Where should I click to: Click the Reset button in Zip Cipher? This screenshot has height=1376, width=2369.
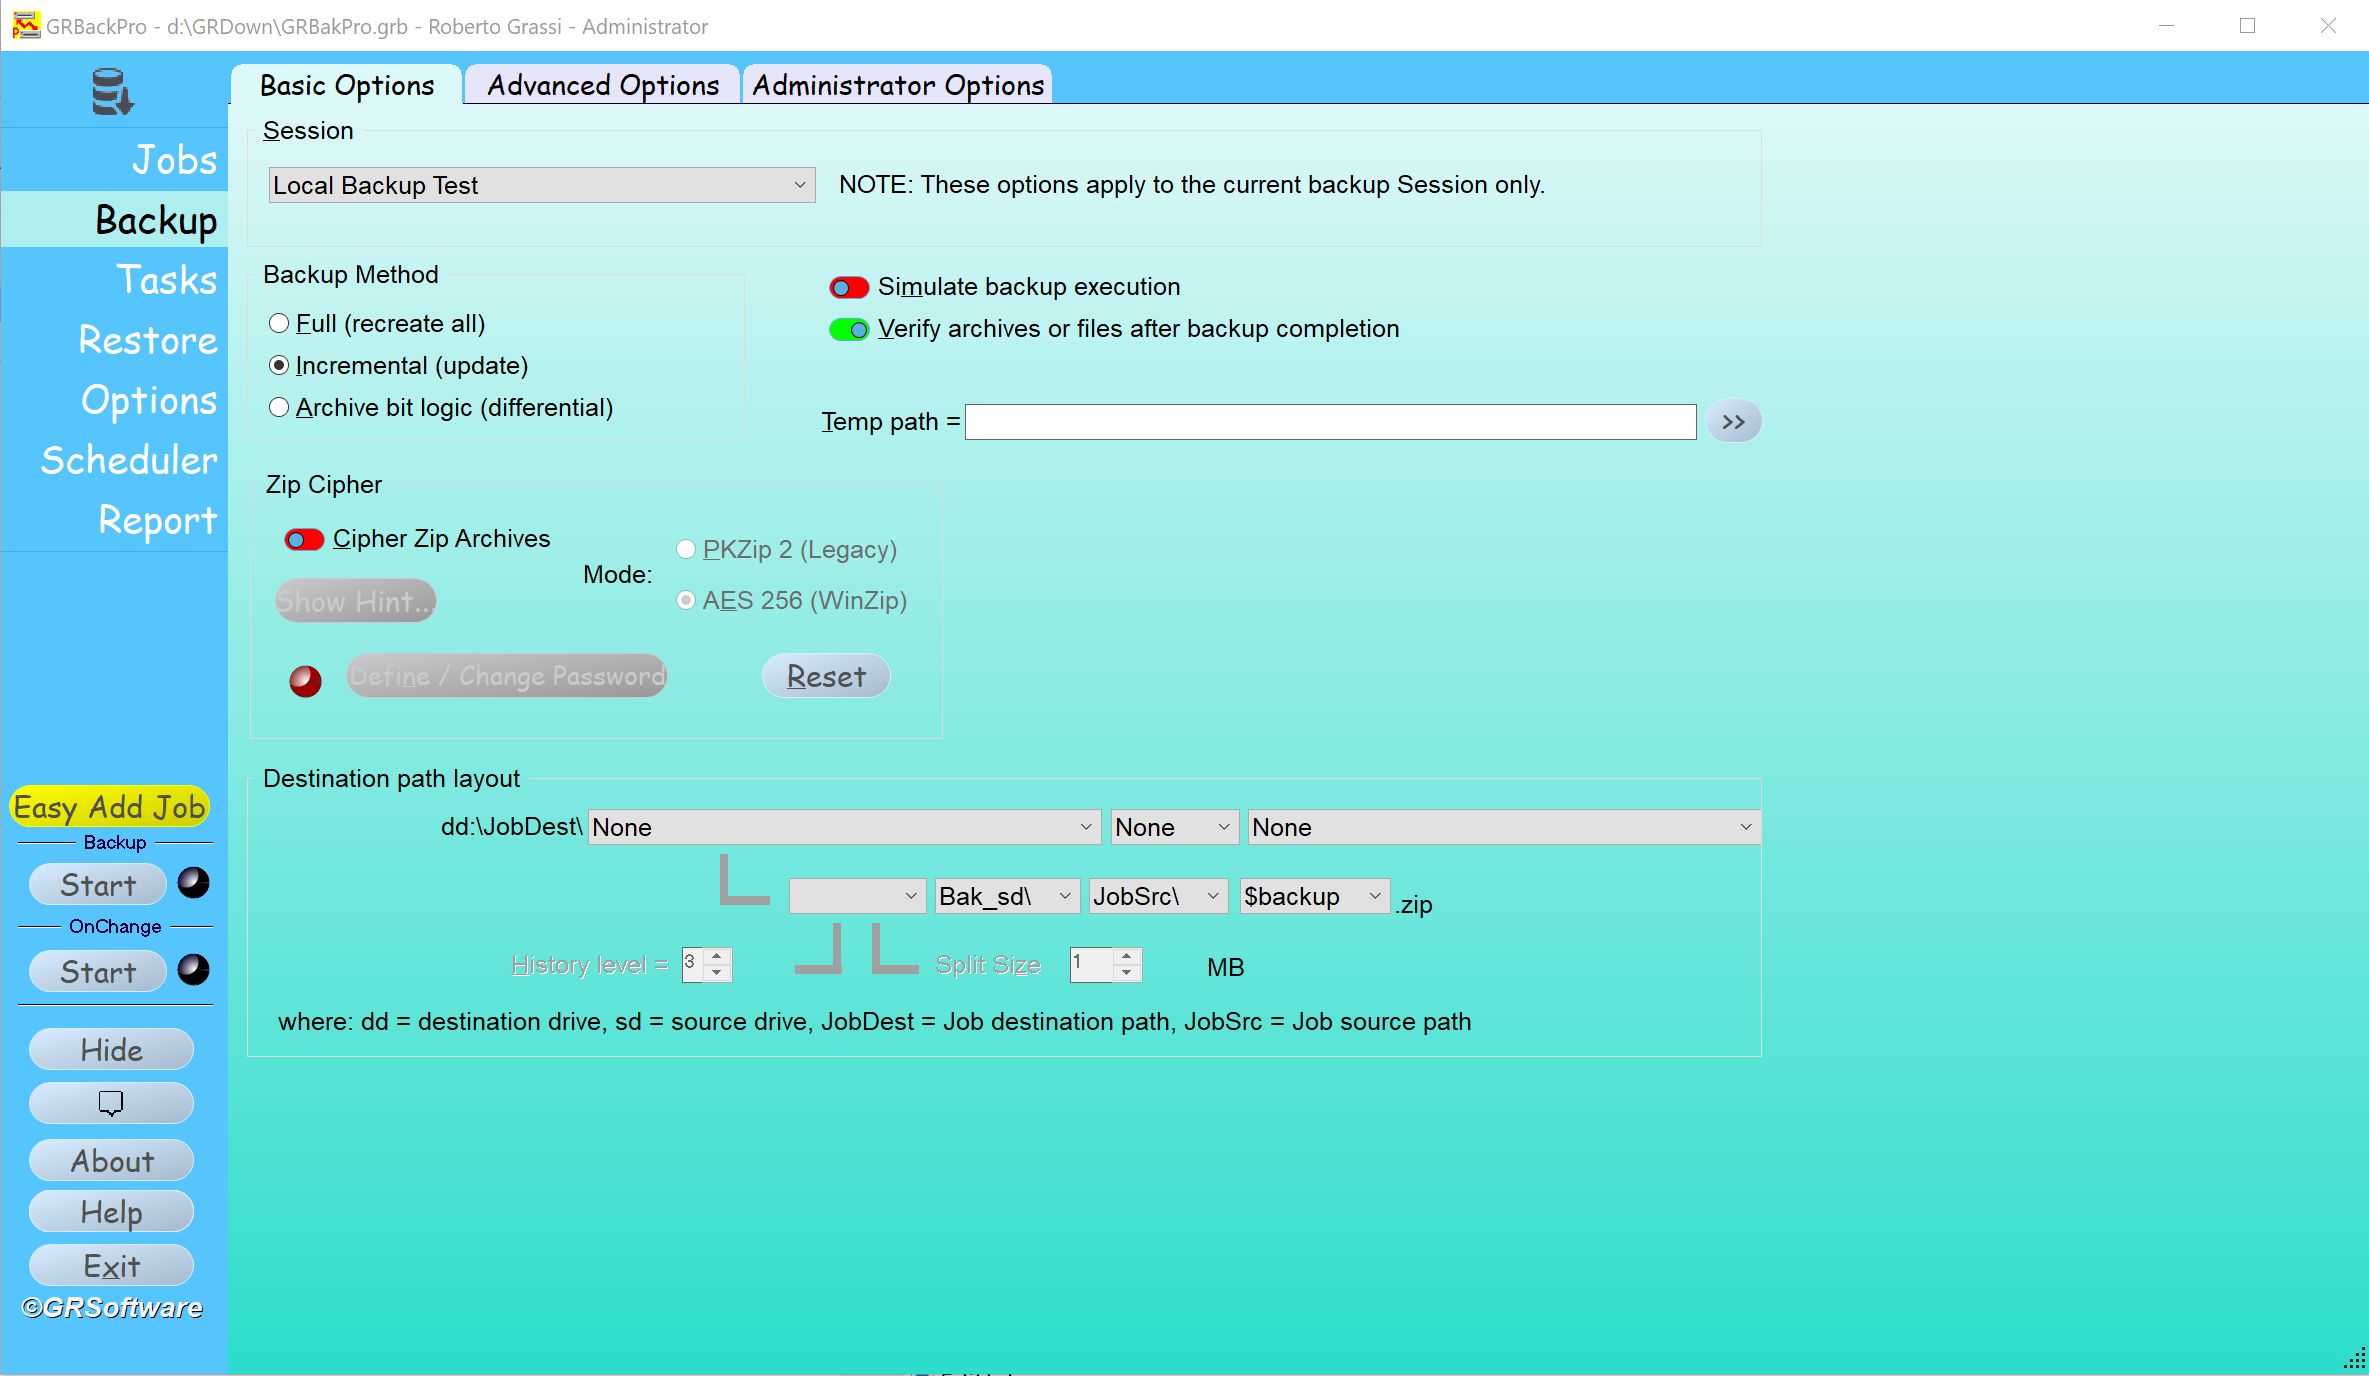826,676
